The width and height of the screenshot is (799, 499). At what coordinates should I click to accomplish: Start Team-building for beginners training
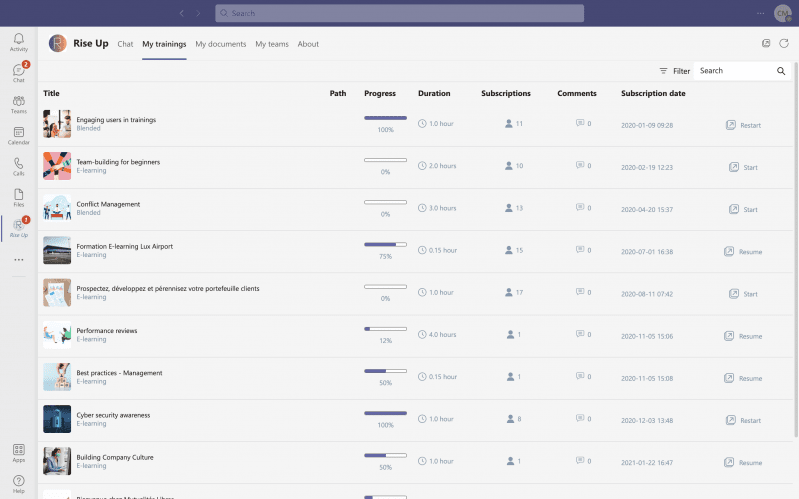[743, 167]
